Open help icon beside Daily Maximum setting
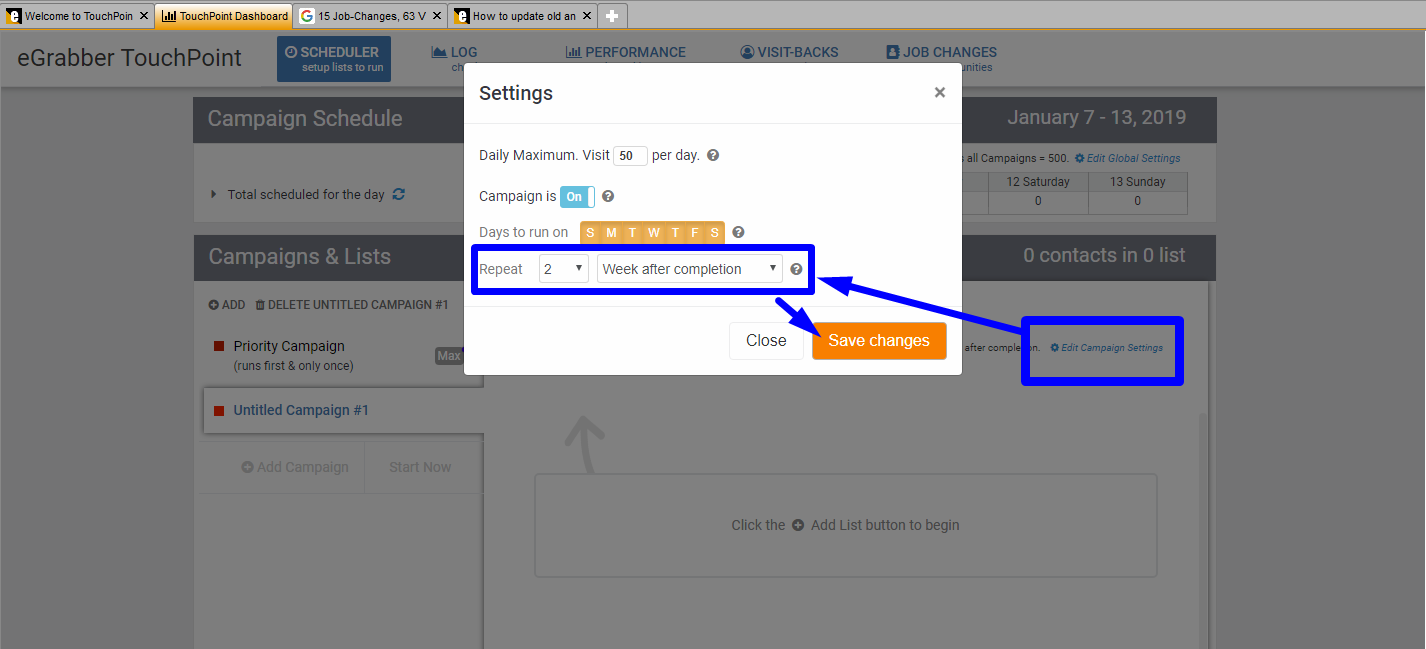Viewport: 1426px width, 649px height. coord(713,156)
